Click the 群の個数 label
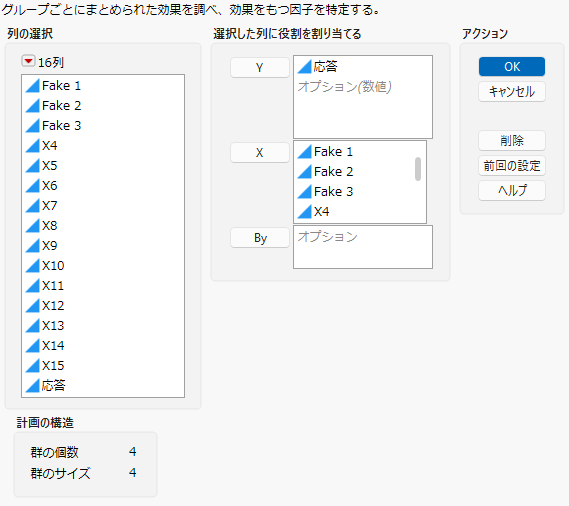 [x=54, y=452]
